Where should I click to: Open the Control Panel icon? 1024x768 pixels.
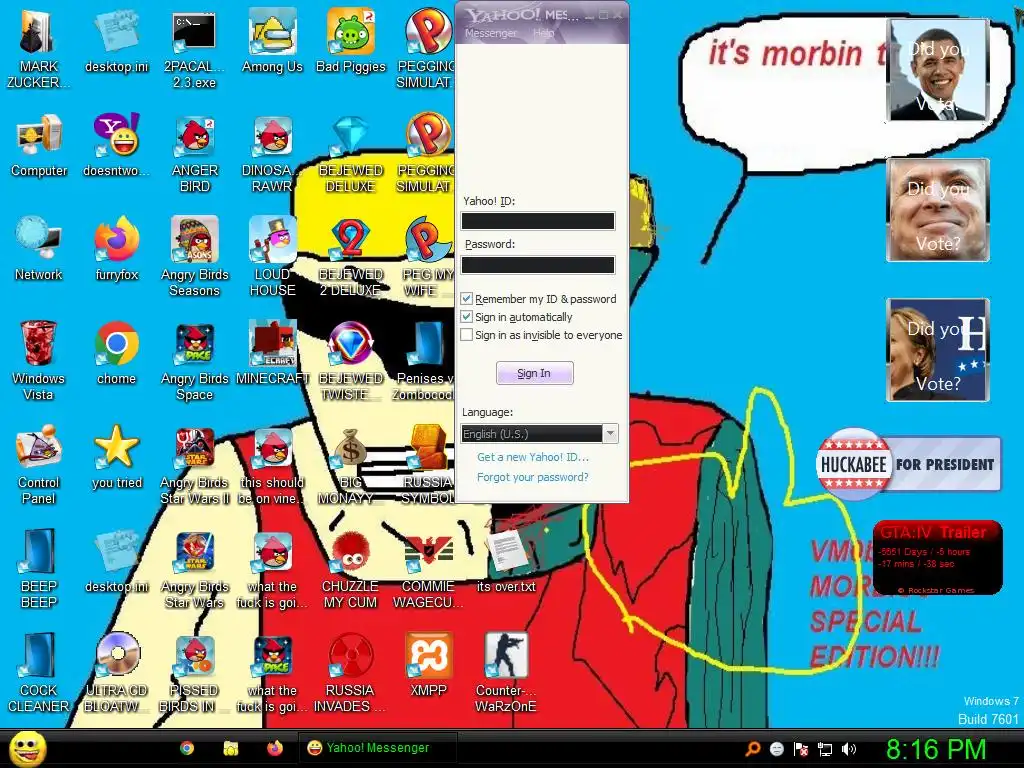coord(38,464)
